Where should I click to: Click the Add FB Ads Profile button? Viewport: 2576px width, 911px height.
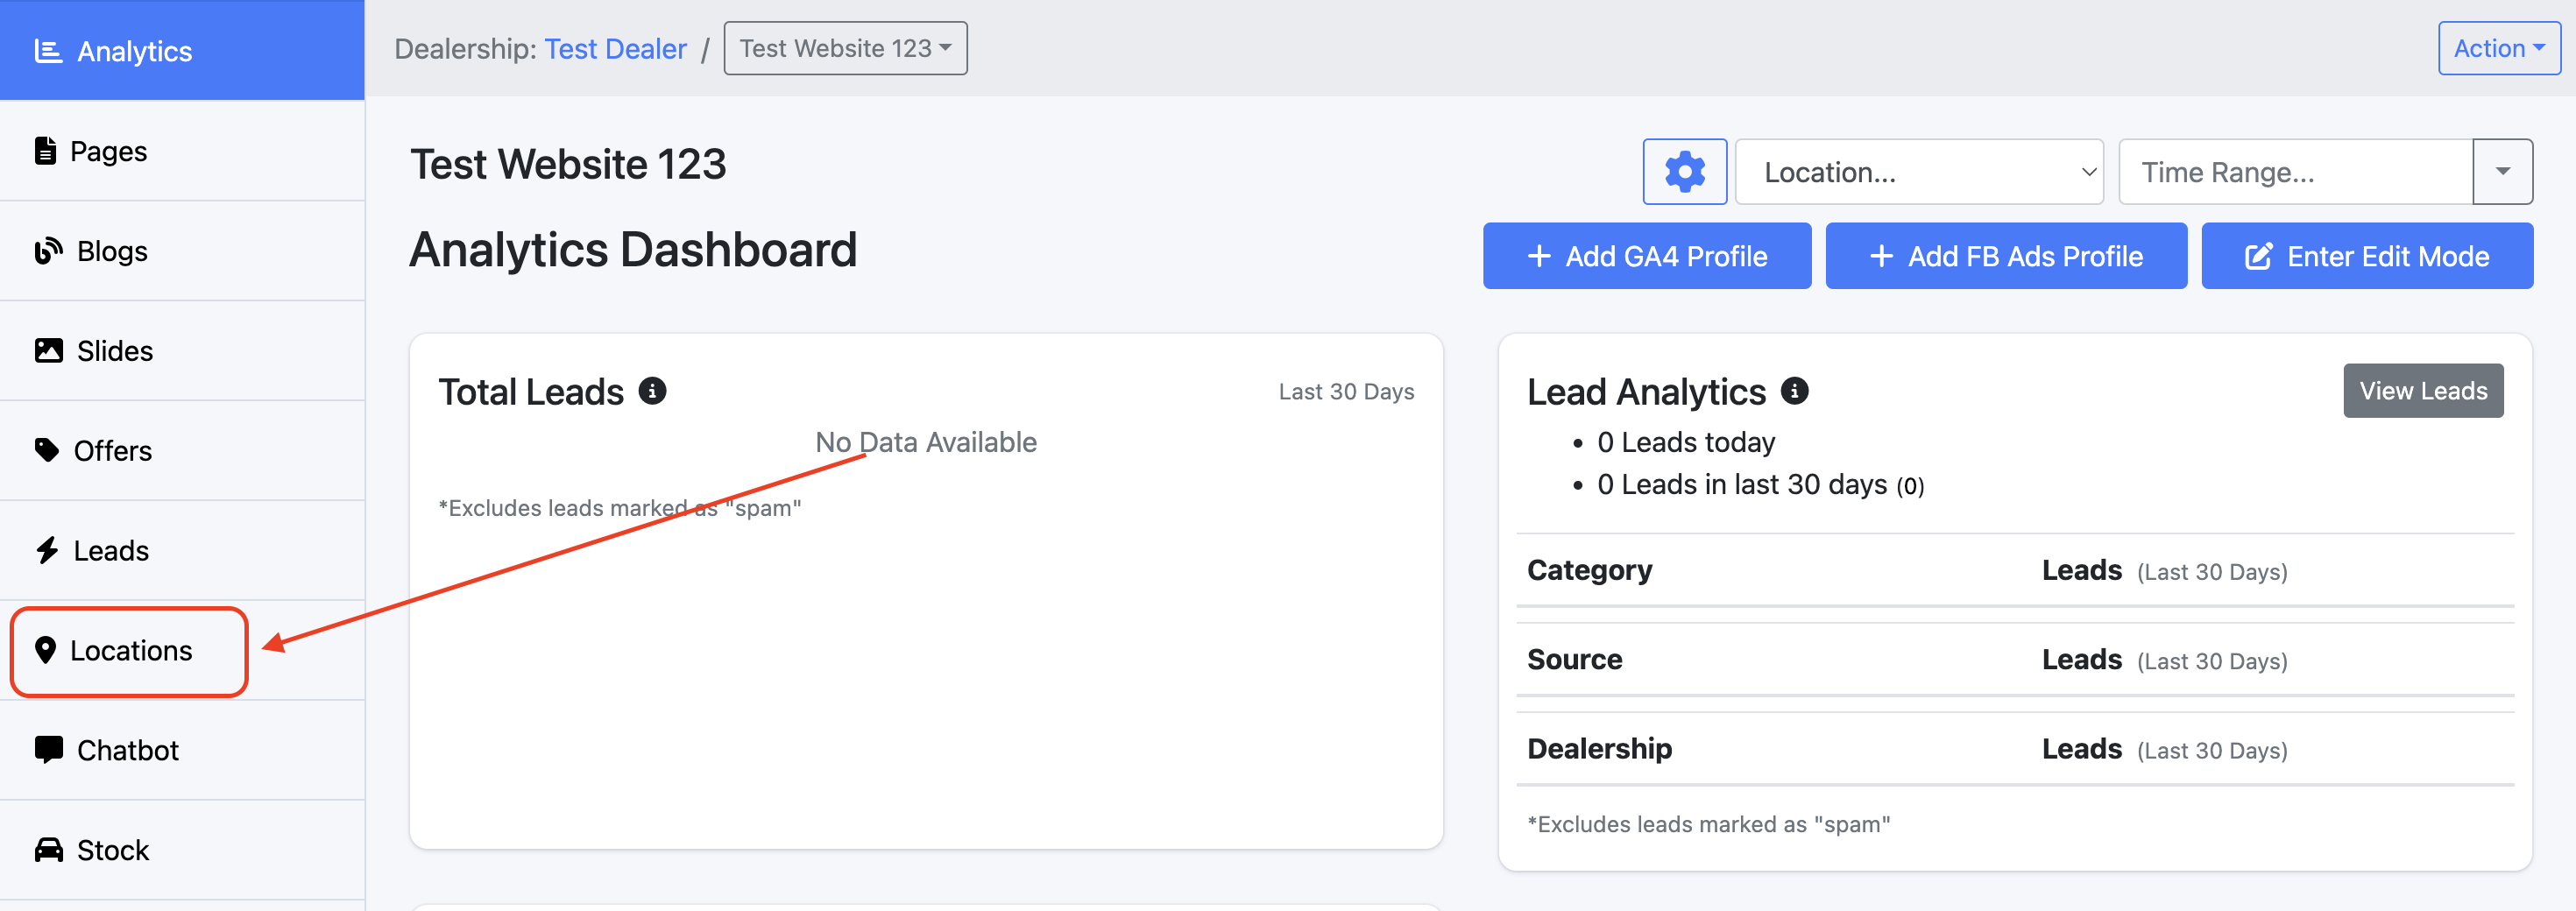click(x=2005, y=256)
